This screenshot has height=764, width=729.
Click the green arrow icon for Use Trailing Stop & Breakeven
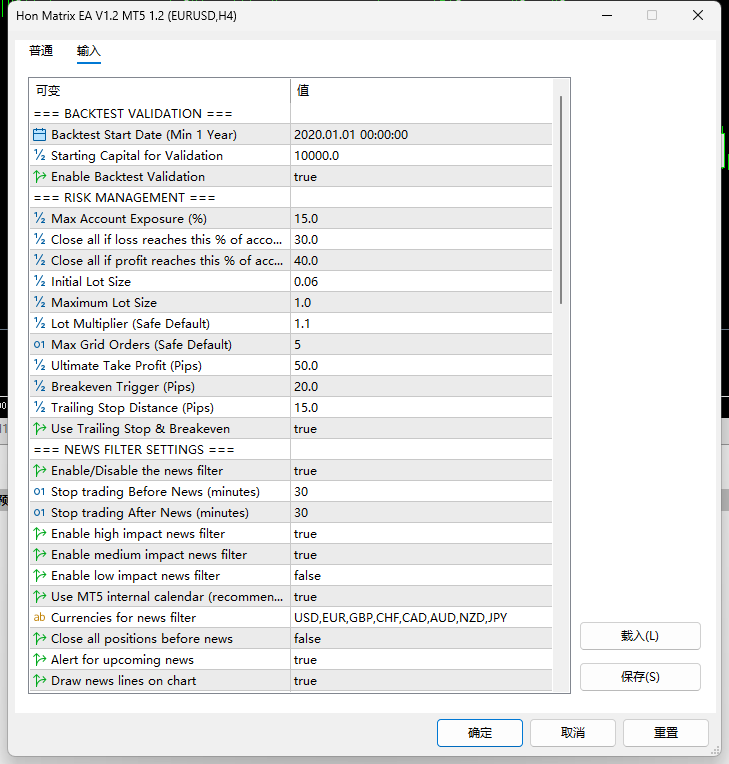coord(39,428)
